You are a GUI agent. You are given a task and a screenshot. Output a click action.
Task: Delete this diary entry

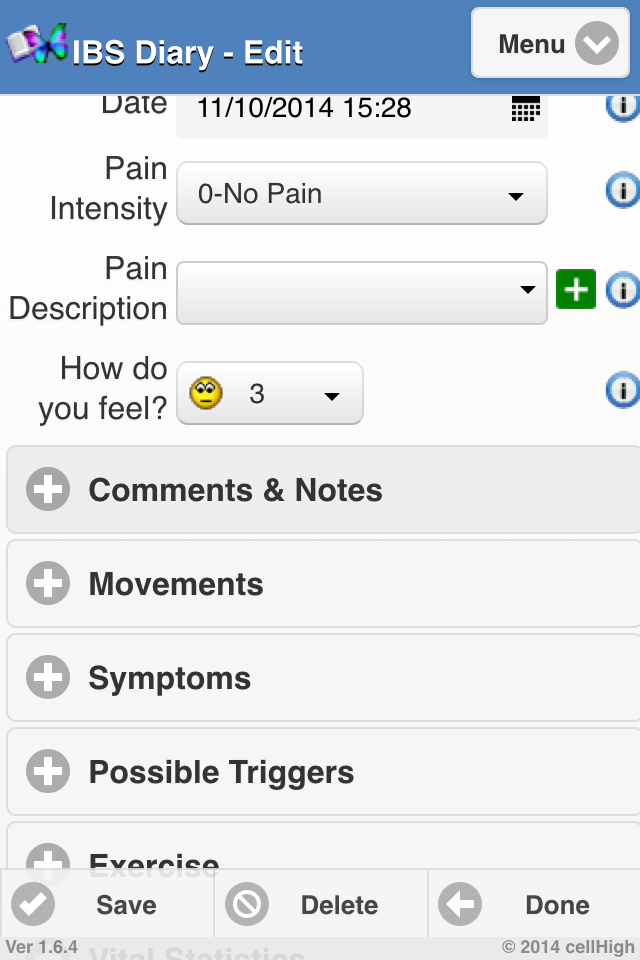coord(320,905)
